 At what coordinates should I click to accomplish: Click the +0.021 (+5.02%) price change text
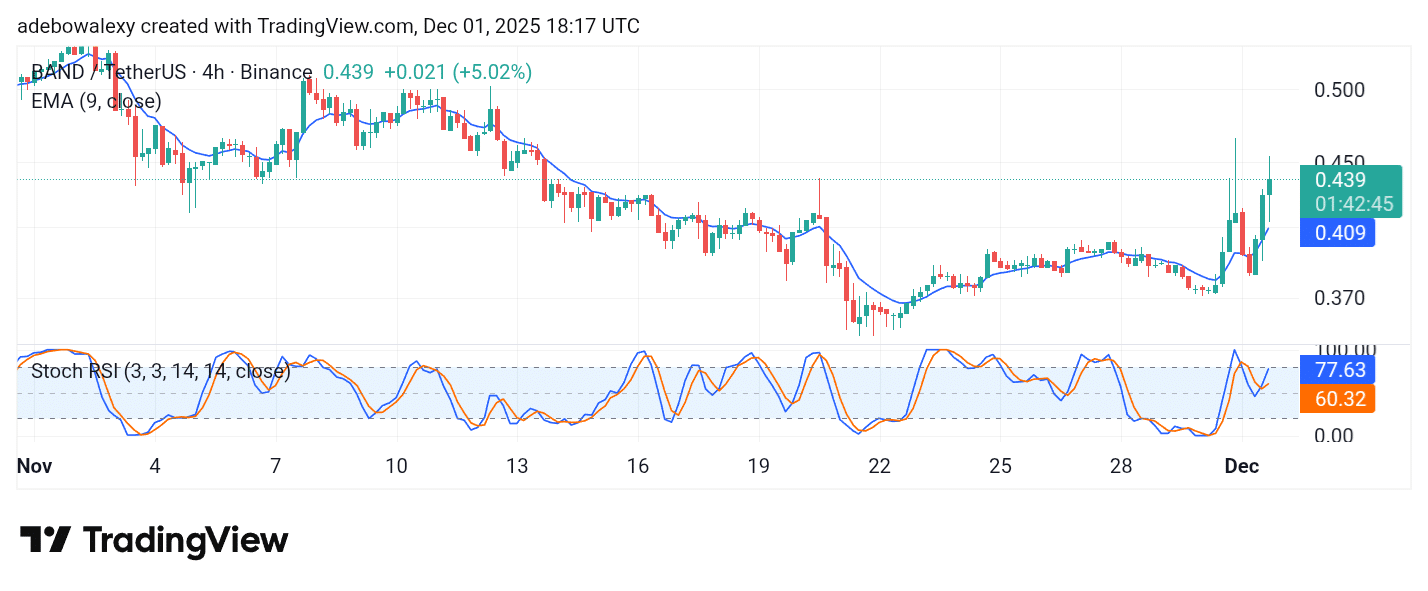tap(458, 72)
